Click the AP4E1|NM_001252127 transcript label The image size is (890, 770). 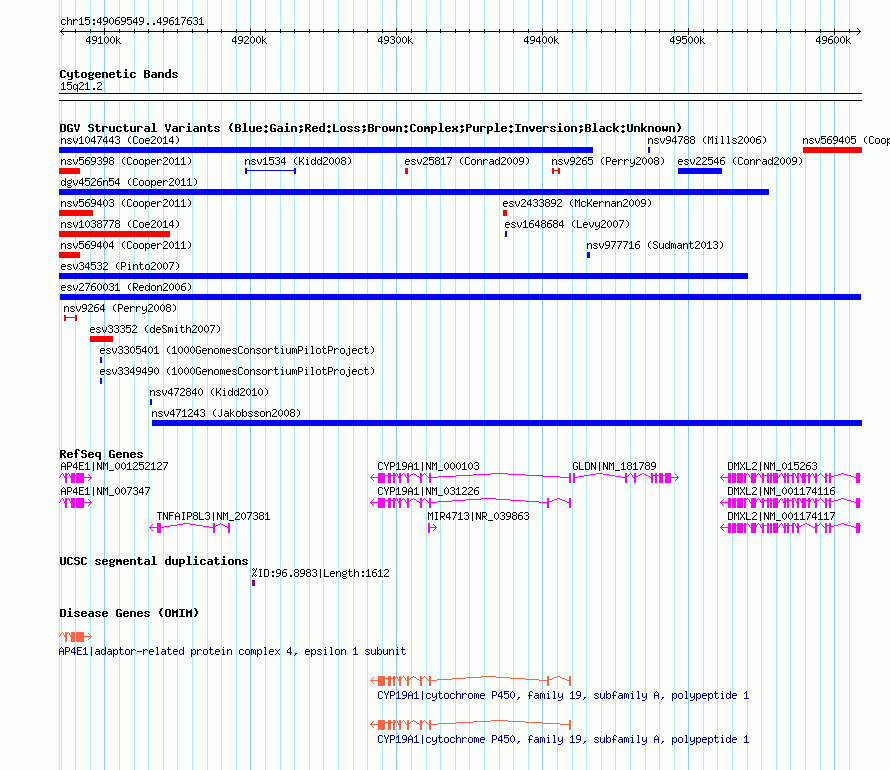[114, 466]
